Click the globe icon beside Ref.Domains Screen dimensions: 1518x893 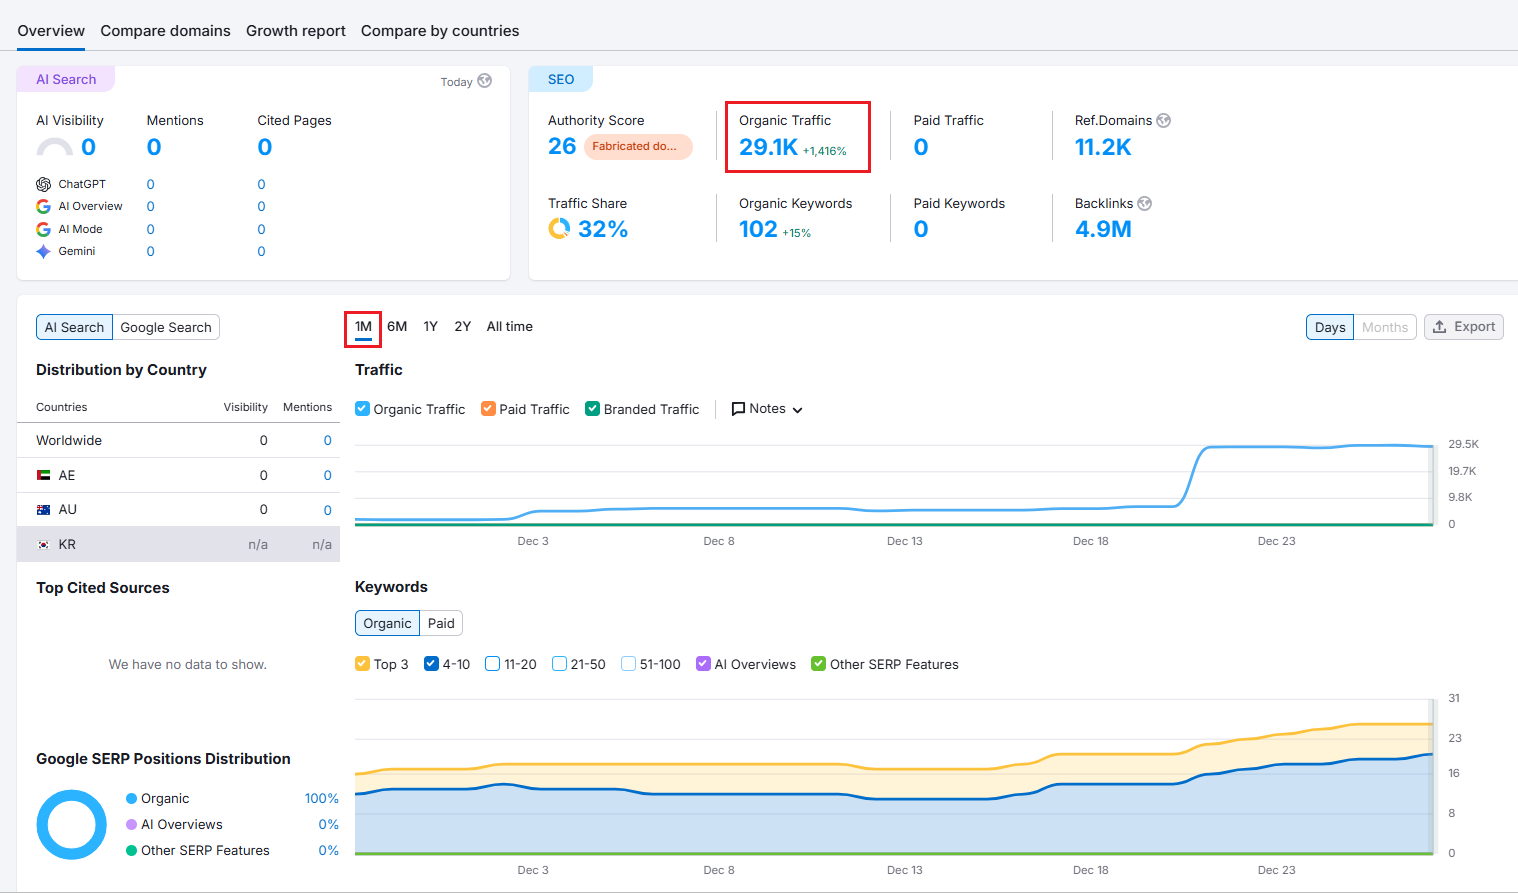point(1163,120)
